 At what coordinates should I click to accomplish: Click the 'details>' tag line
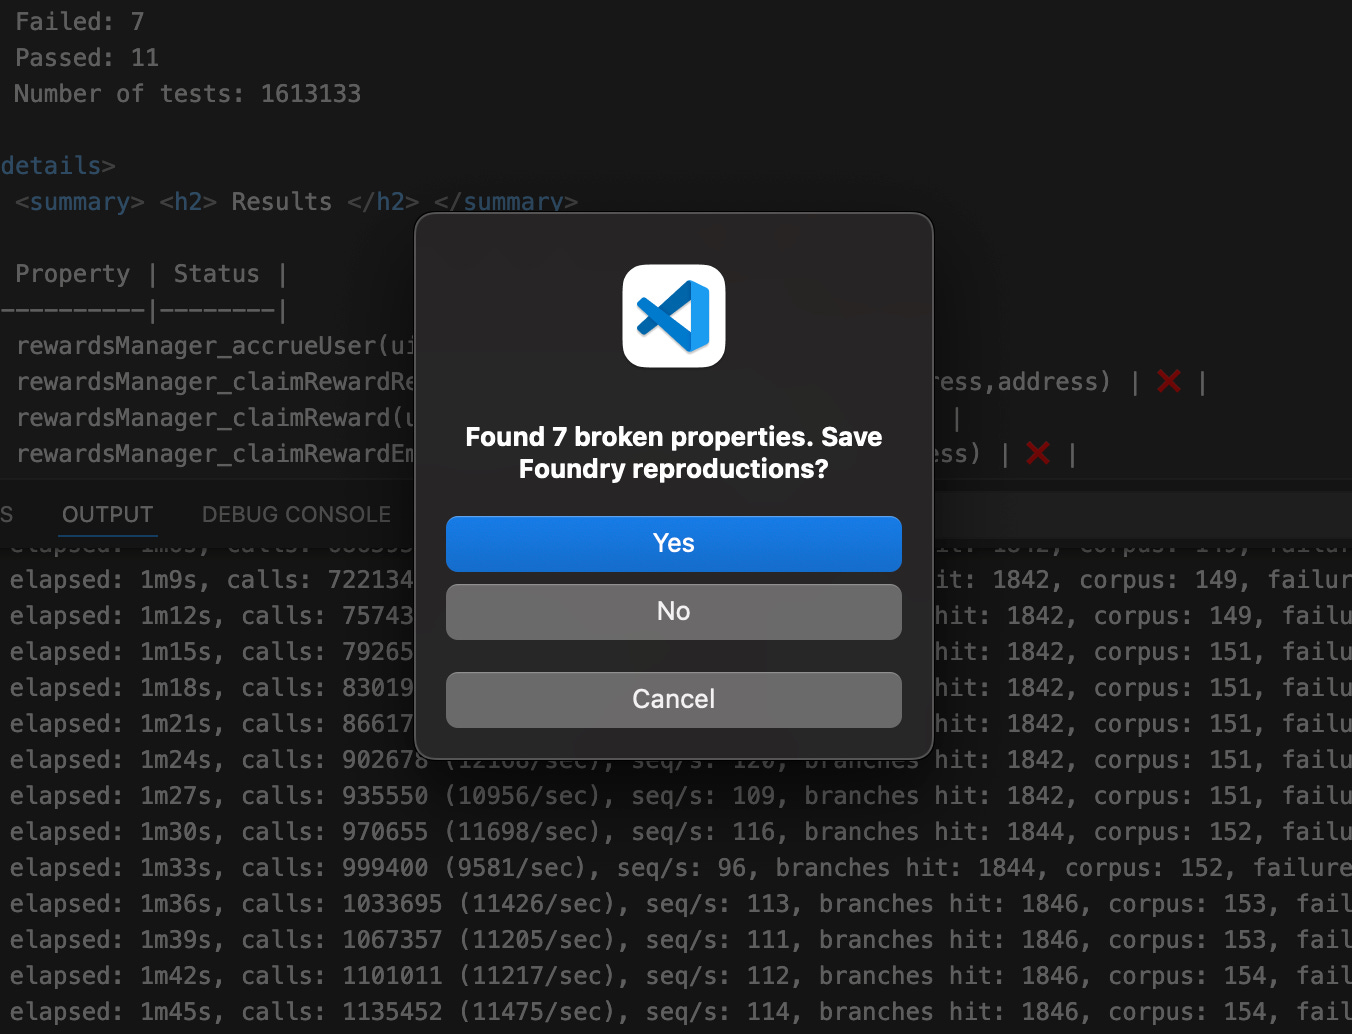point(58,165)
